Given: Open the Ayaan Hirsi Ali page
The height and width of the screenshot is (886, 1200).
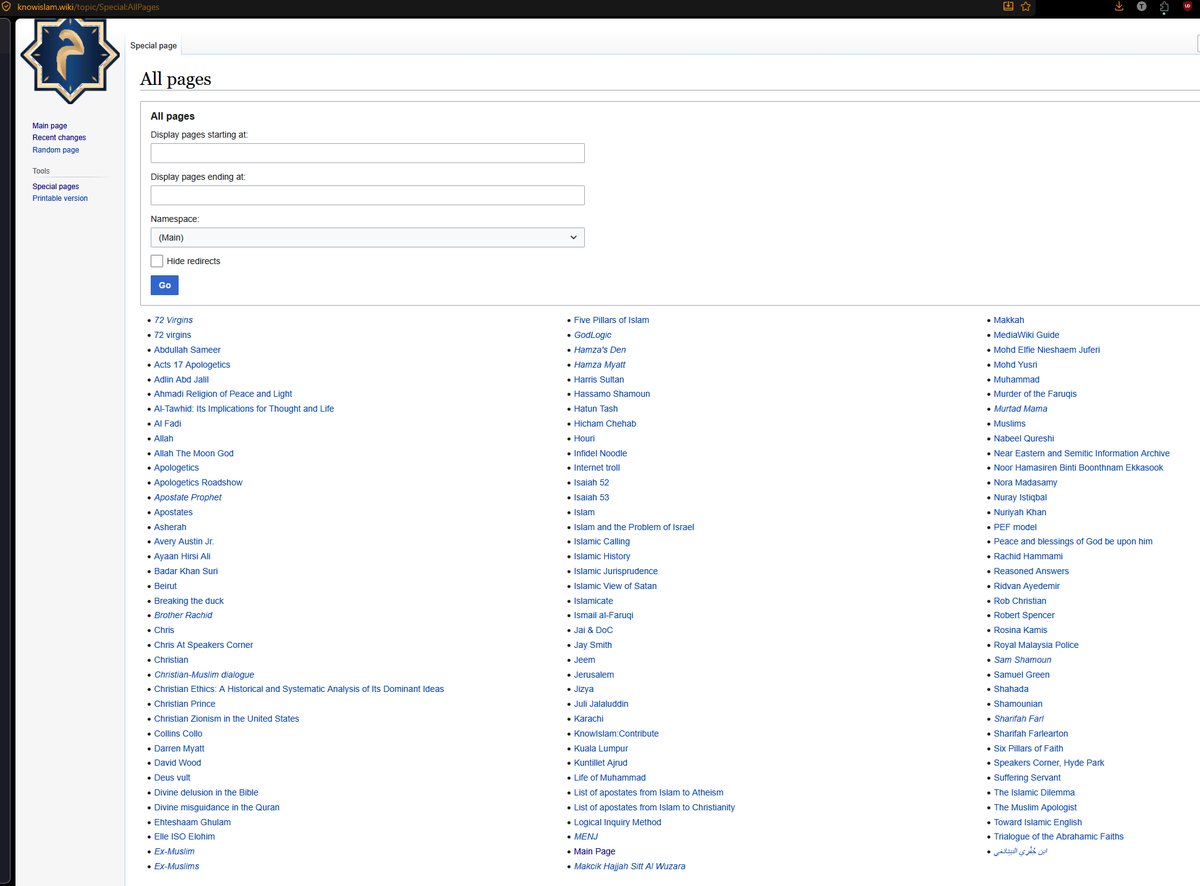Looking at the screenshot, I should [x=182, y=557].
